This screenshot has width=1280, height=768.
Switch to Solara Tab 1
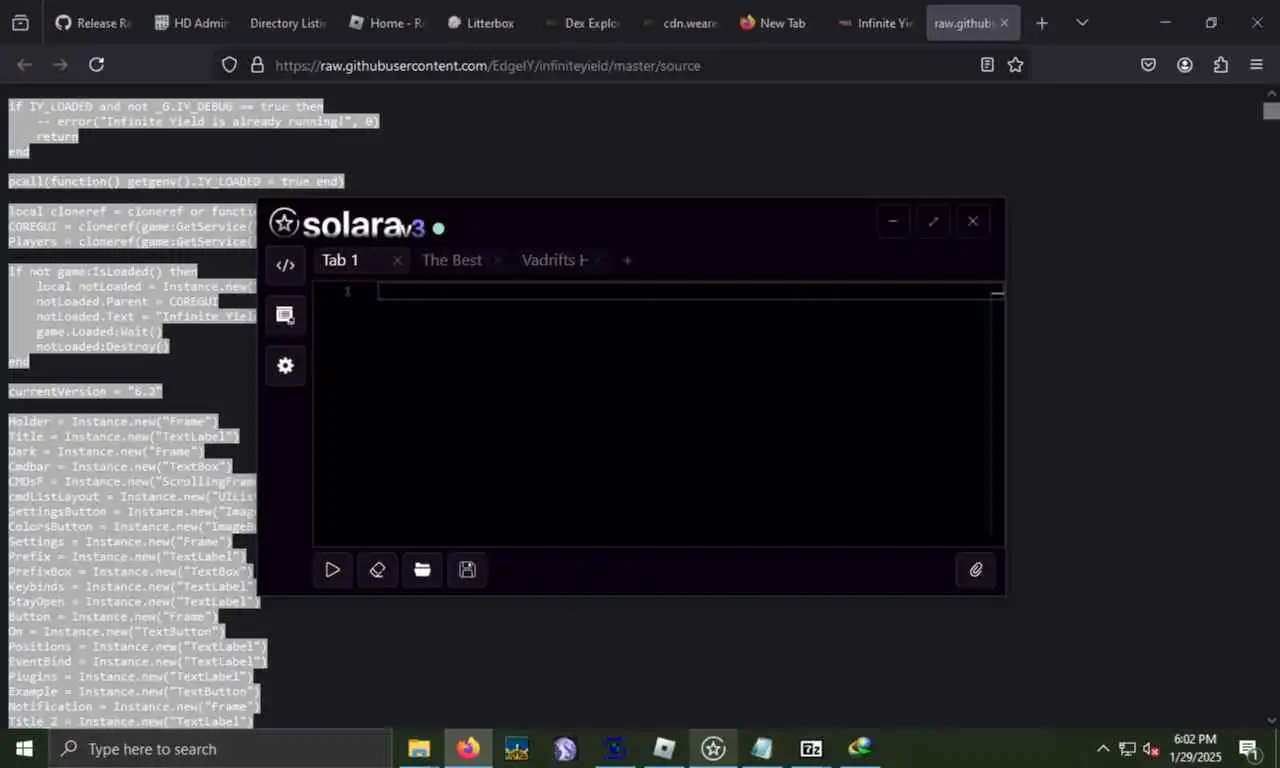pos(341,260)
